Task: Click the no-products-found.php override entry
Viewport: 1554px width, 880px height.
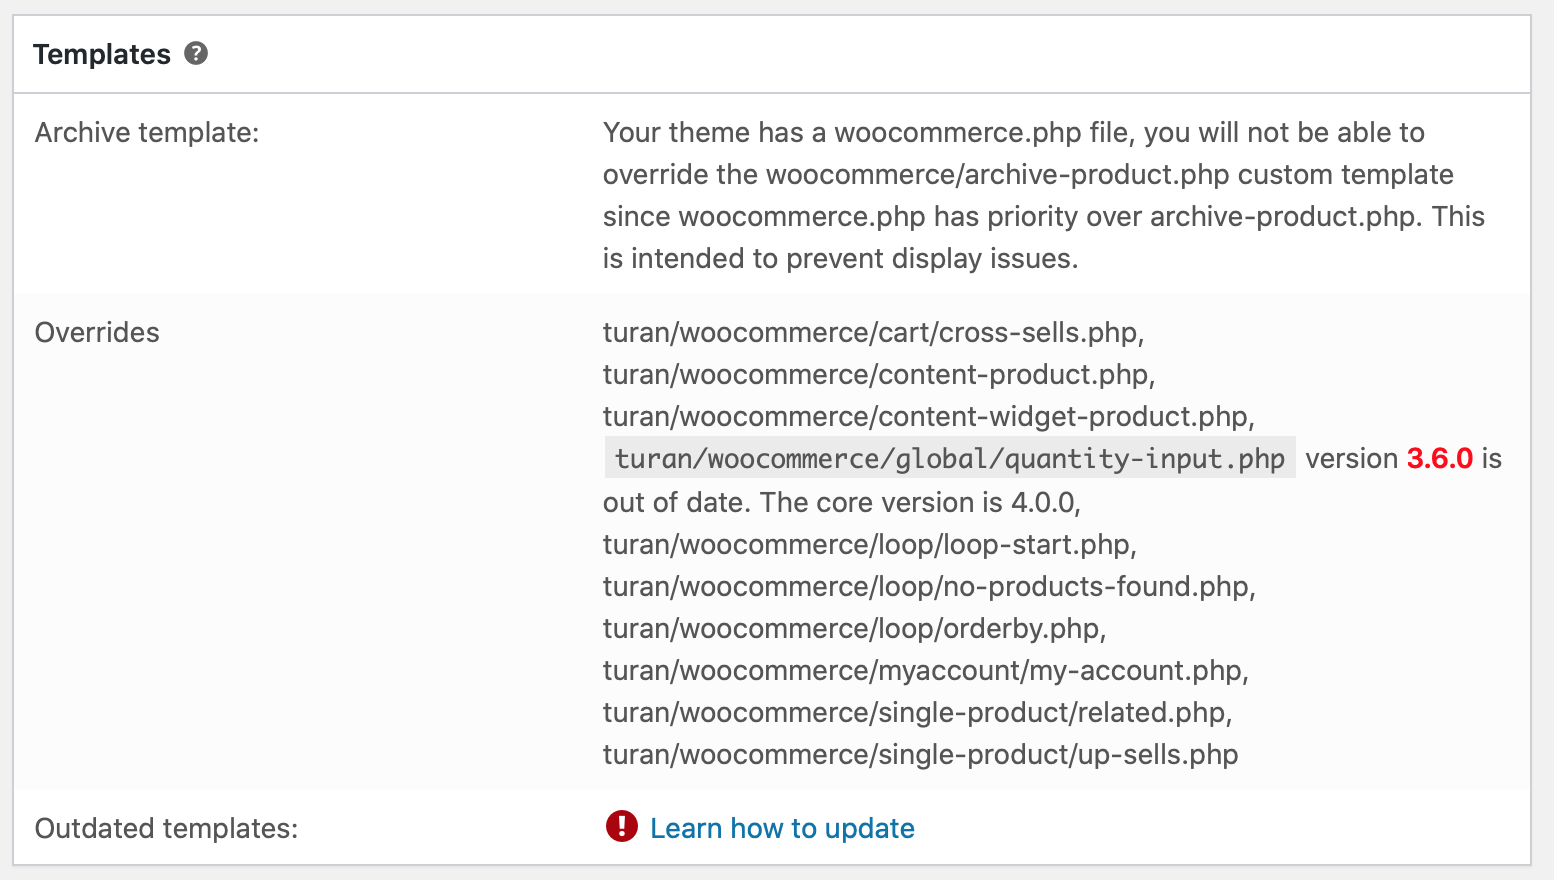Action: [x=929, y=586]
